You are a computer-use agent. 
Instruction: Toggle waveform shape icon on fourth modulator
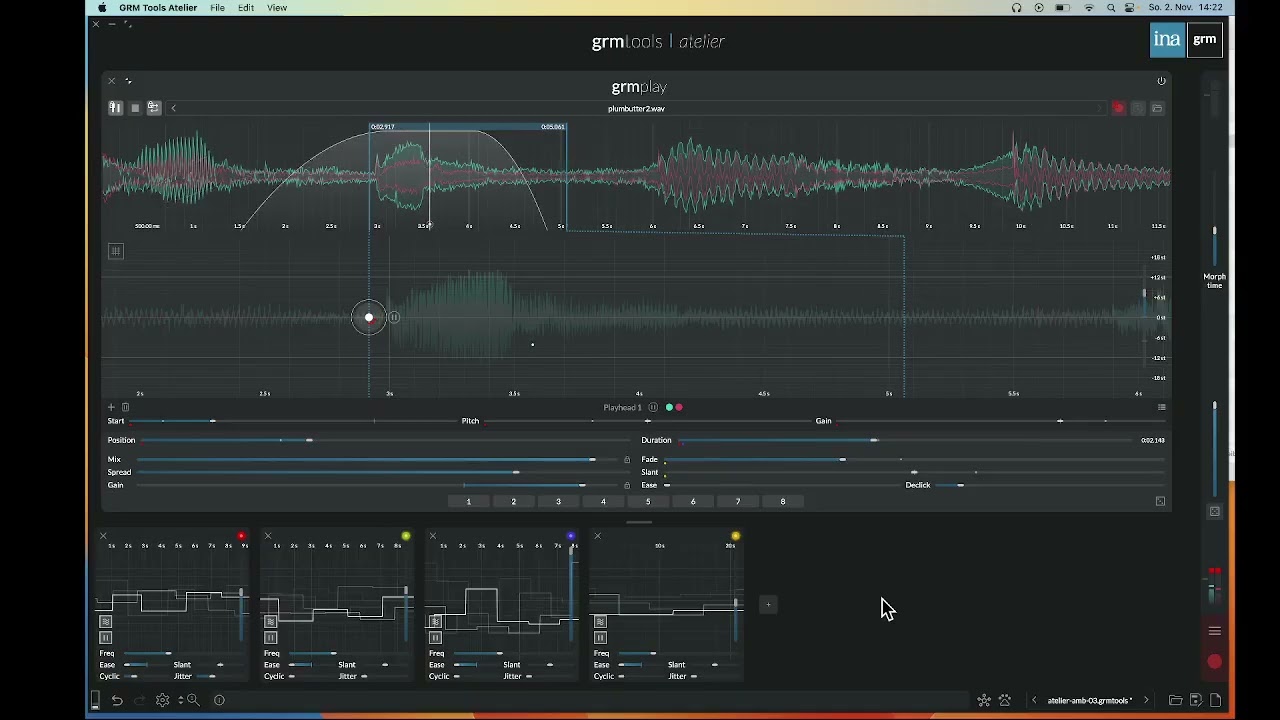point(600,622)
